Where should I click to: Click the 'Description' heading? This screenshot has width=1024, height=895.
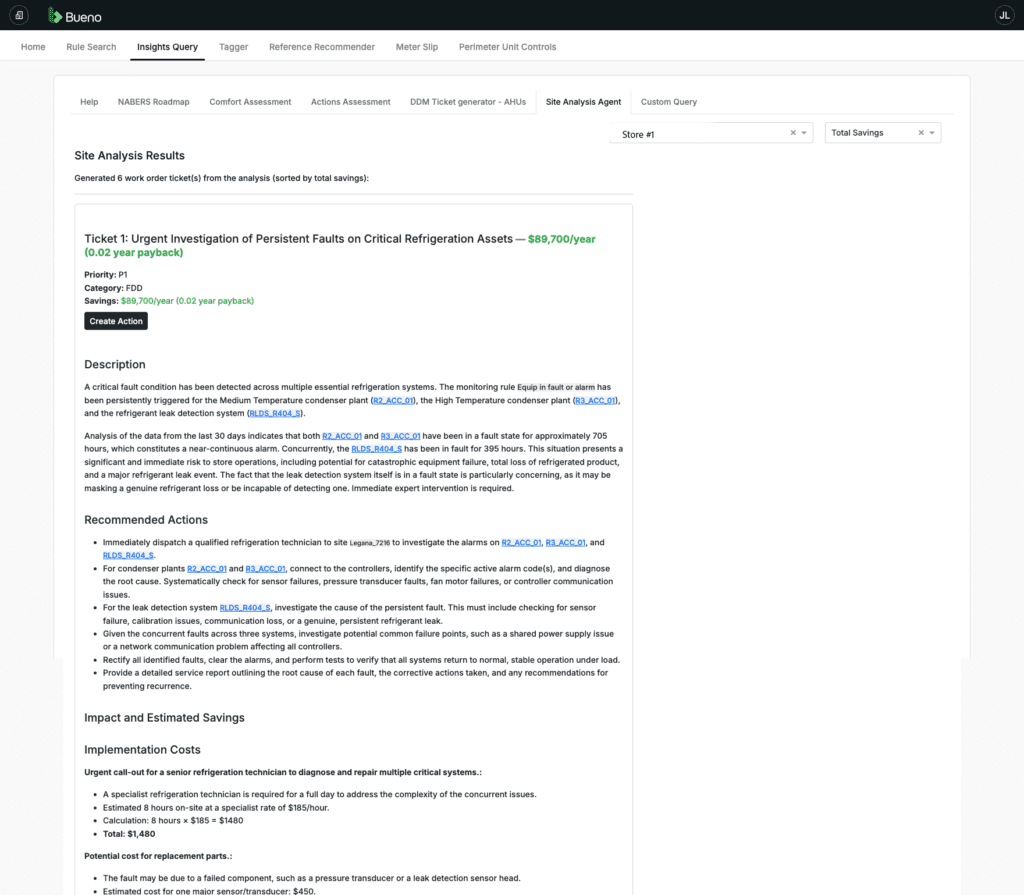click(115, 365)
